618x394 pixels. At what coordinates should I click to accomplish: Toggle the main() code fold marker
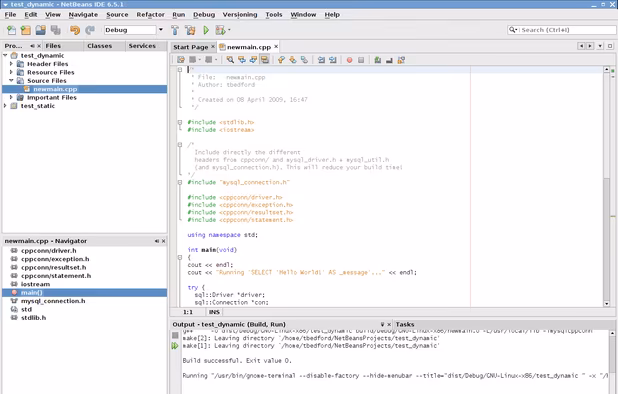tap(180, 257)
